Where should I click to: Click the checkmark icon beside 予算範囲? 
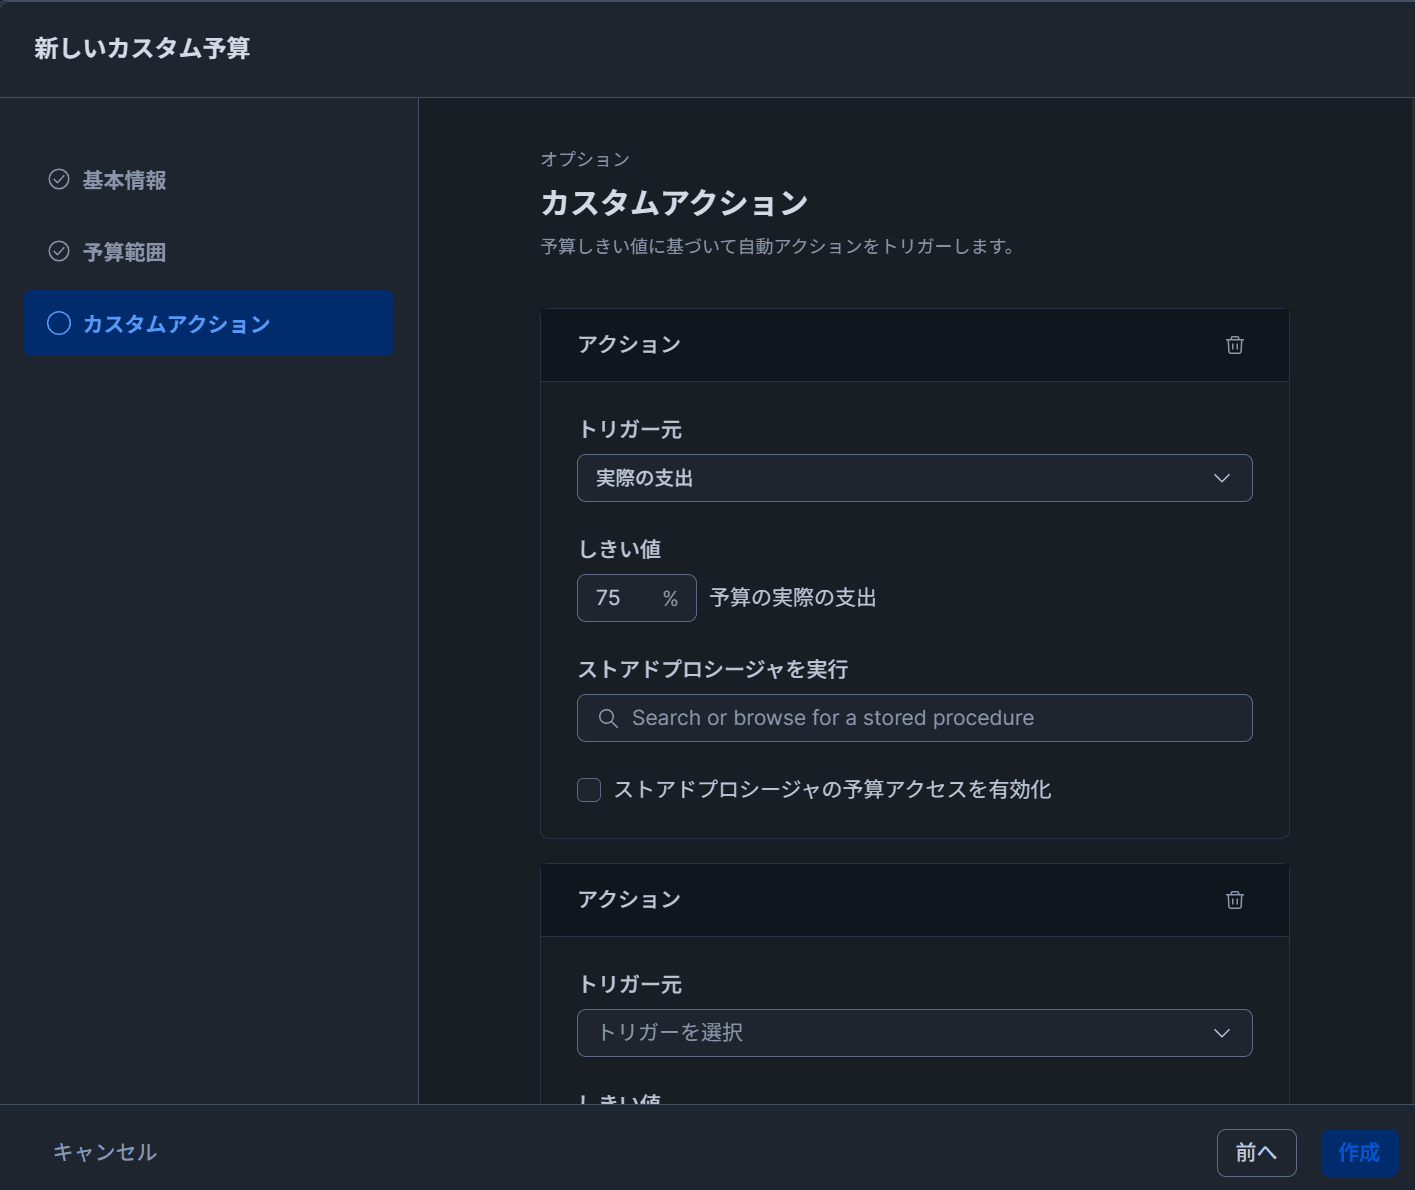pos(59,252)
